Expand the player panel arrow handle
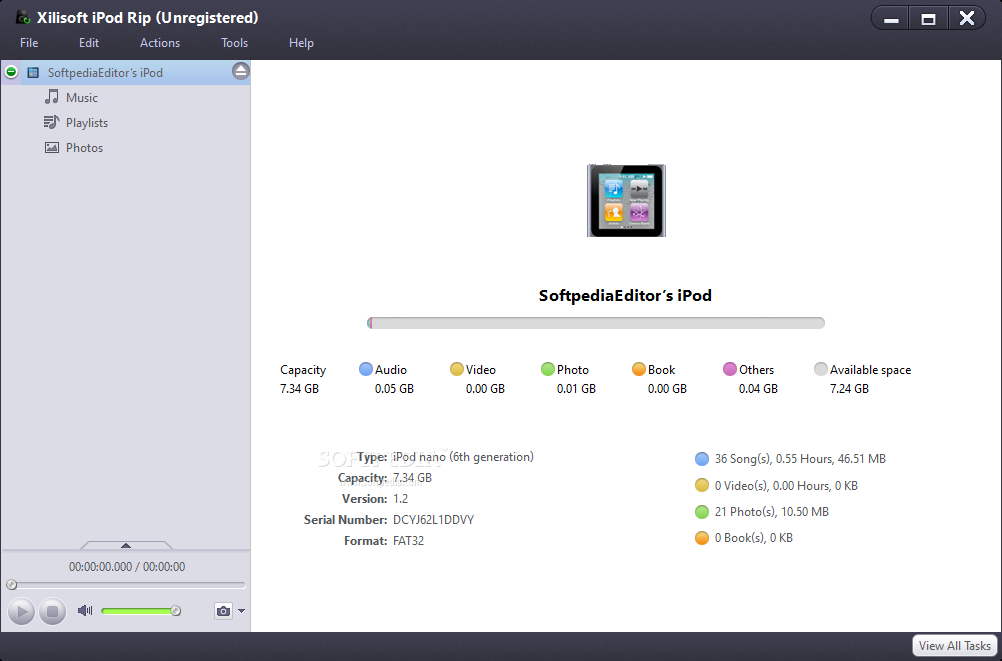Viewport: 1002px width, 661px height. [x=126, y=545]
